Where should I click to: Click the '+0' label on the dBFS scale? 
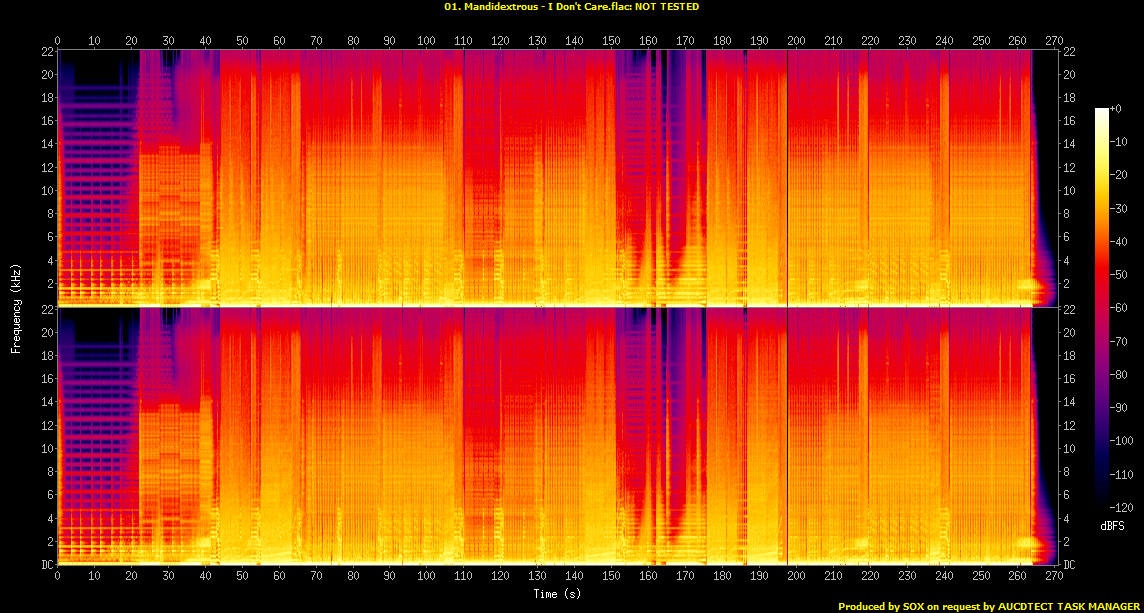click(x=1118, y=109)
